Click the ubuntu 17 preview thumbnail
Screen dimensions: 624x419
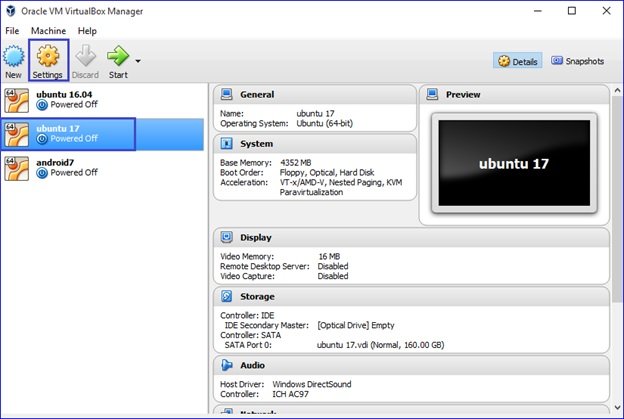click(514, 163)
